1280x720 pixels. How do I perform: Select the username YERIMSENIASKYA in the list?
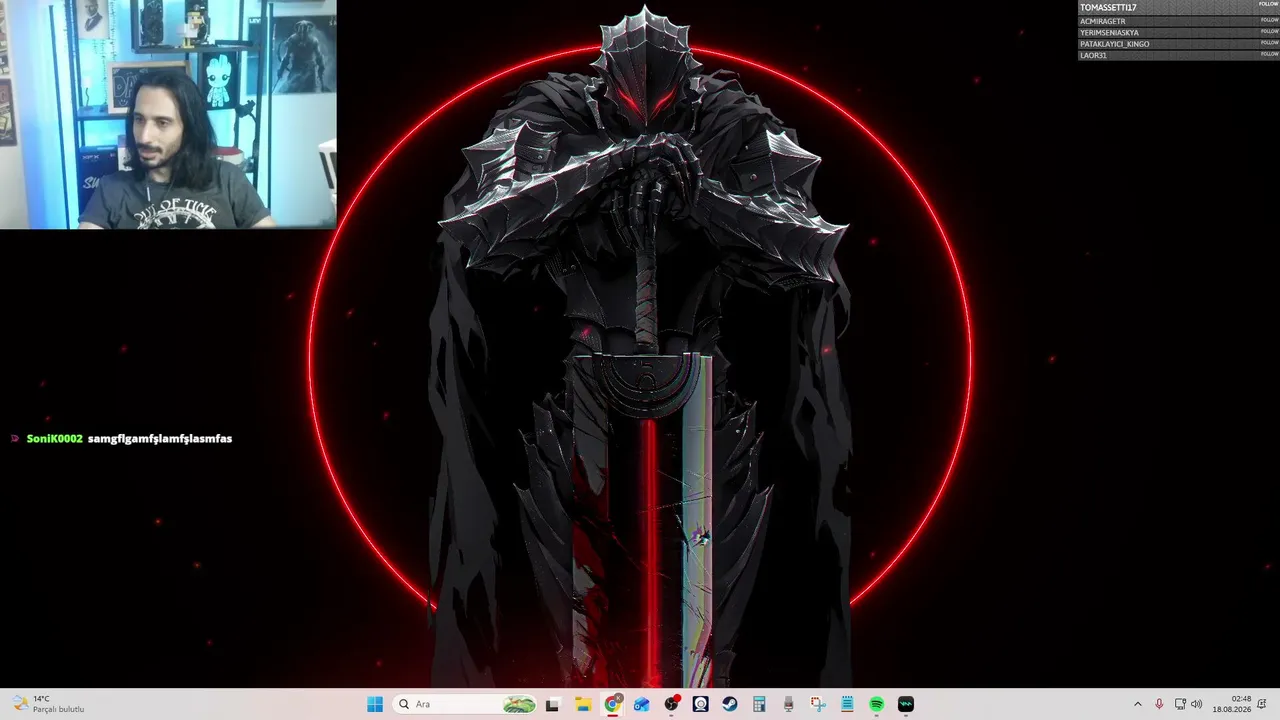tap(1109, 33)
